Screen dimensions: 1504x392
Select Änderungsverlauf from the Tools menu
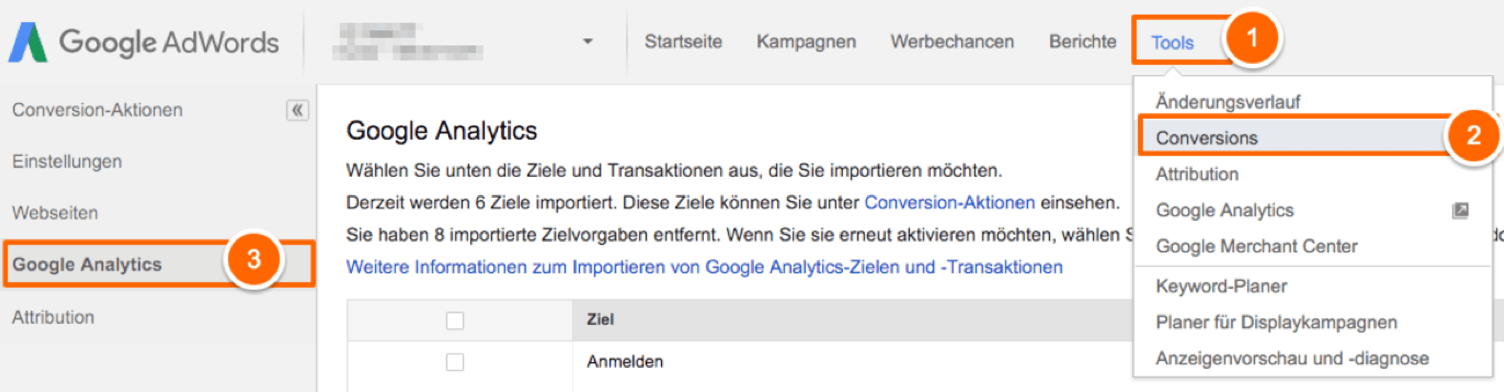click(x=1228, y=102)
